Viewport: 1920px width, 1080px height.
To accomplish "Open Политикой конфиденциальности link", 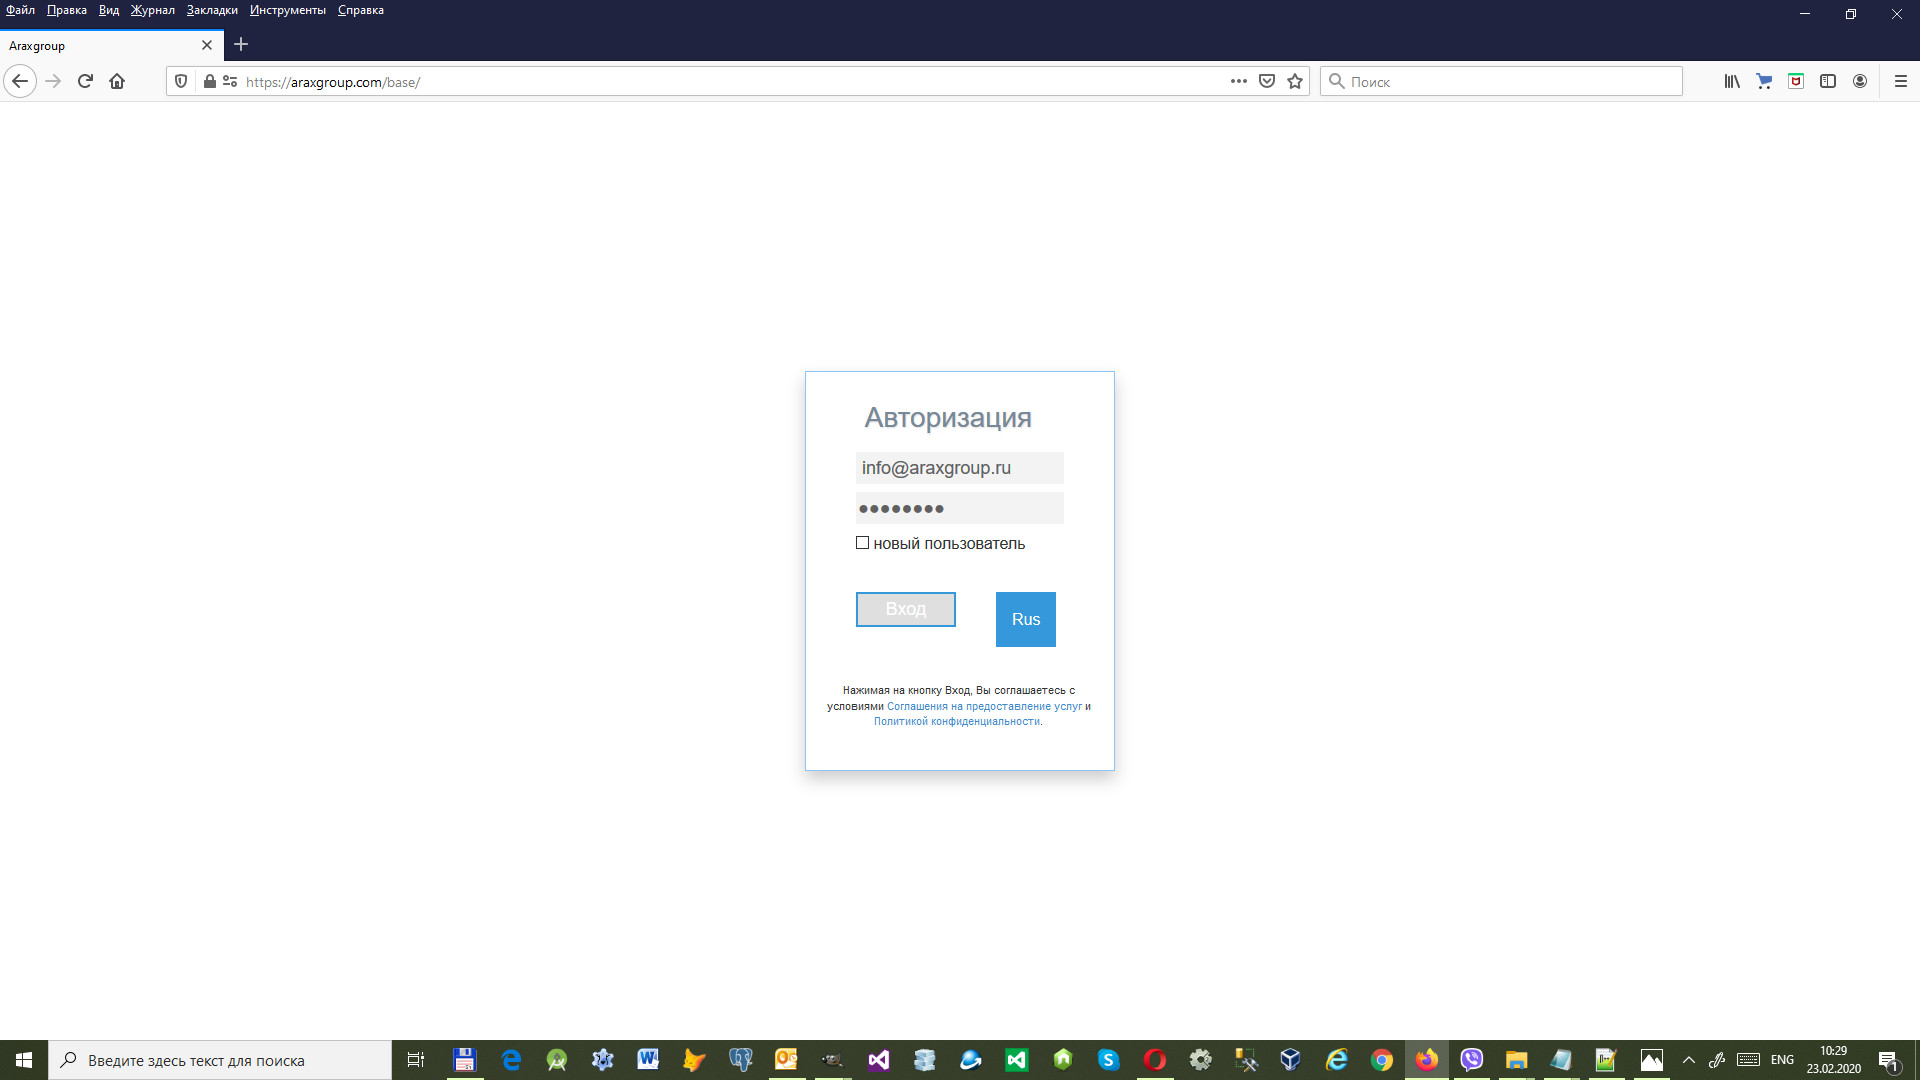I will 956,722.
